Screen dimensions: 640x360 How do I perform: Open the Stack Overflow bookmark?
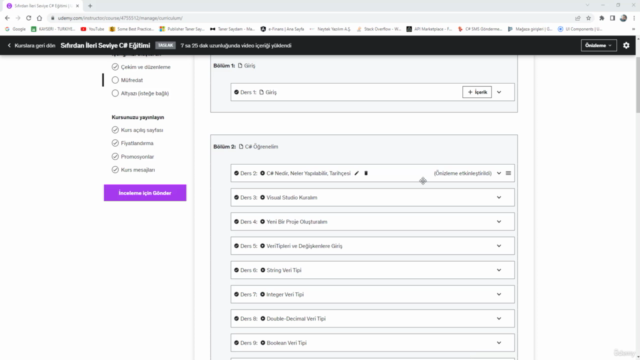(379, 29)
